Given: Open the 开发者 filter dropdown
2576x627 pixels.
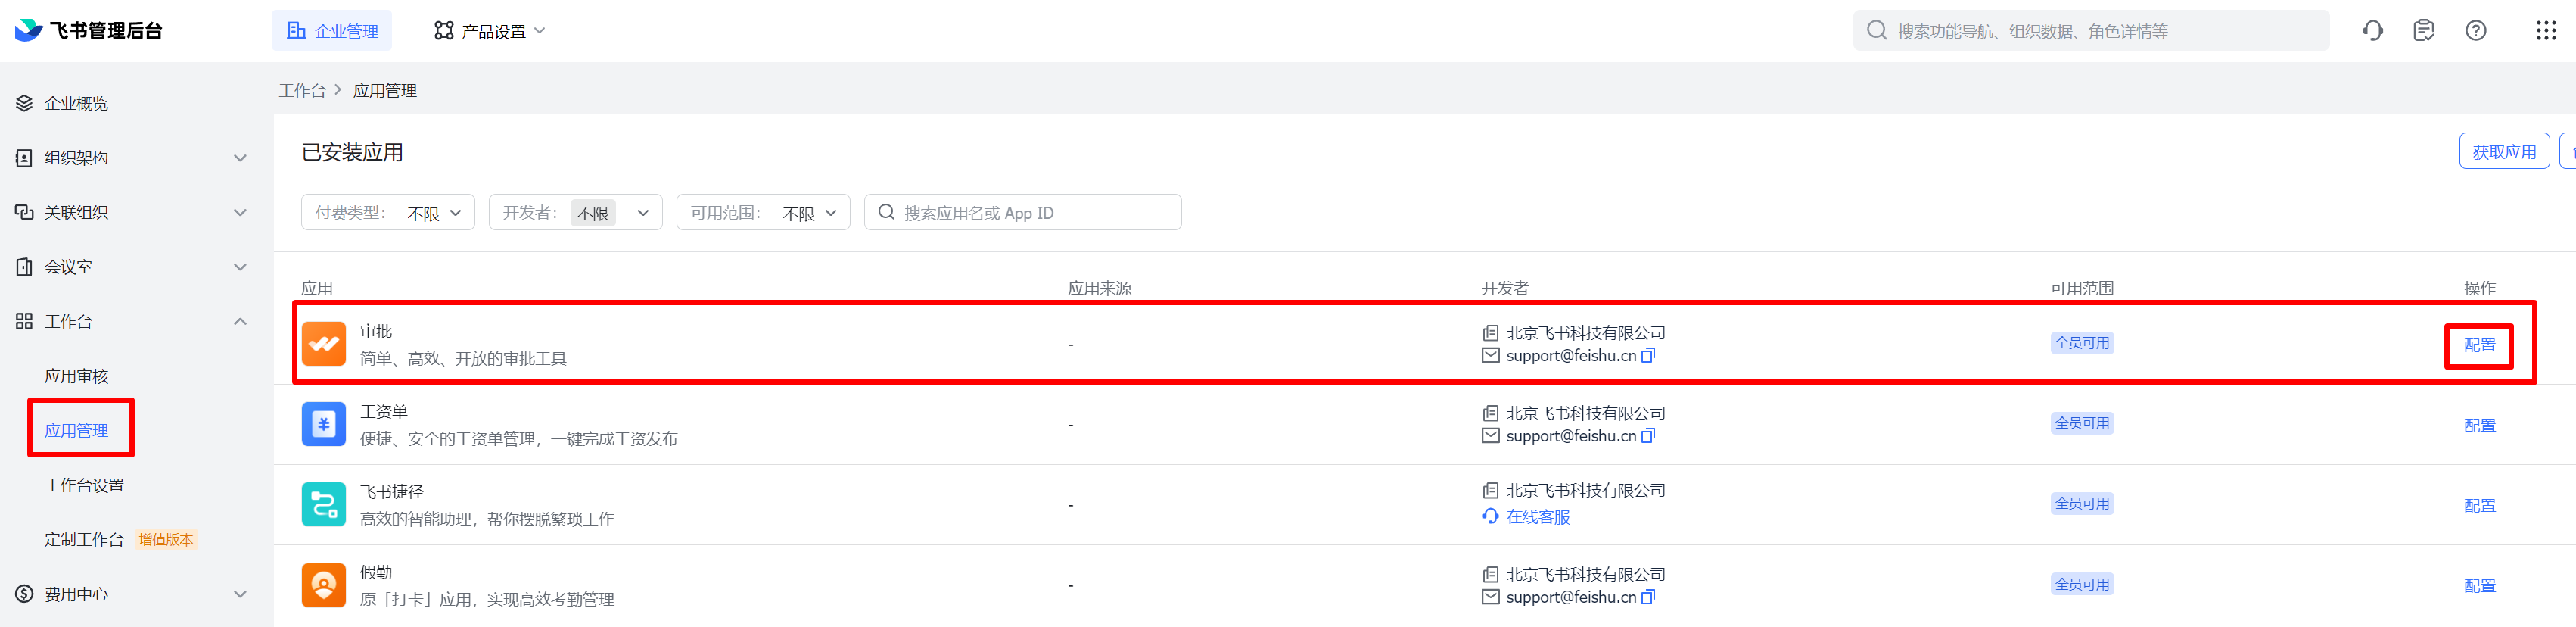Looking at the screenshot, I should [x=575, y=213].
